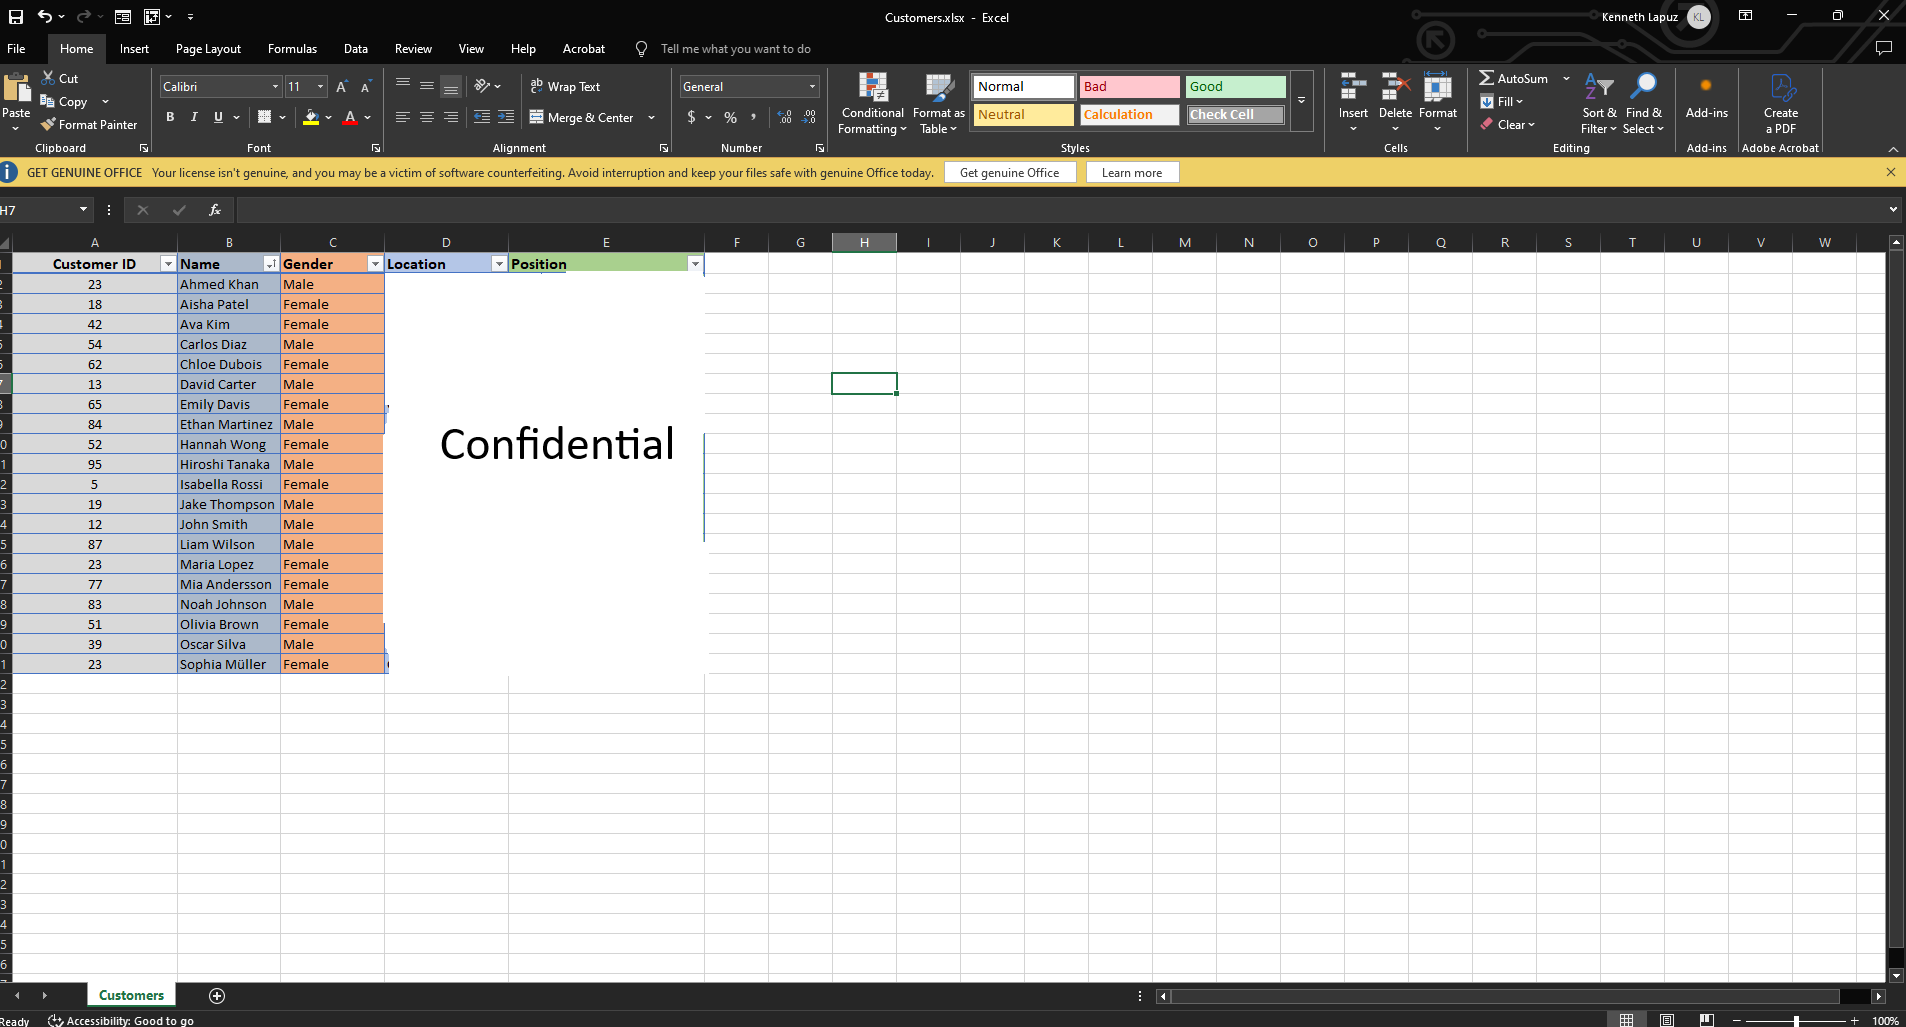The height and width of the screenshot is (1027, 1906).
Task: Switch to Page Layout view
Action: click(1667, 1020)
